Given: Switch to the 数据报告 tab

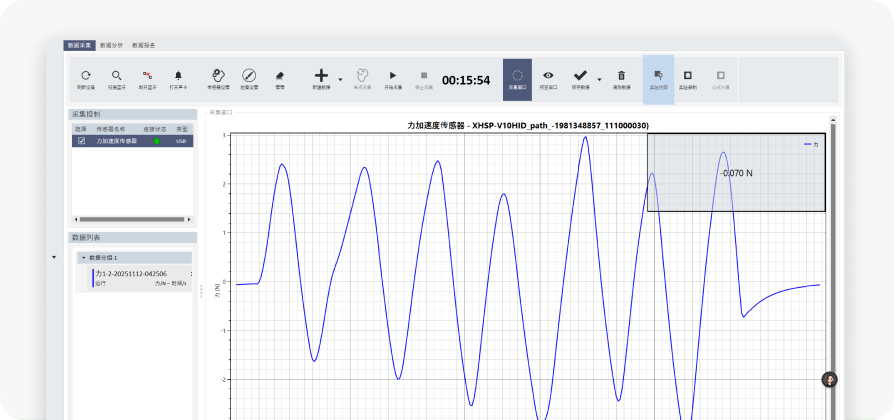Looking at the screenshot, I should 143,45.
